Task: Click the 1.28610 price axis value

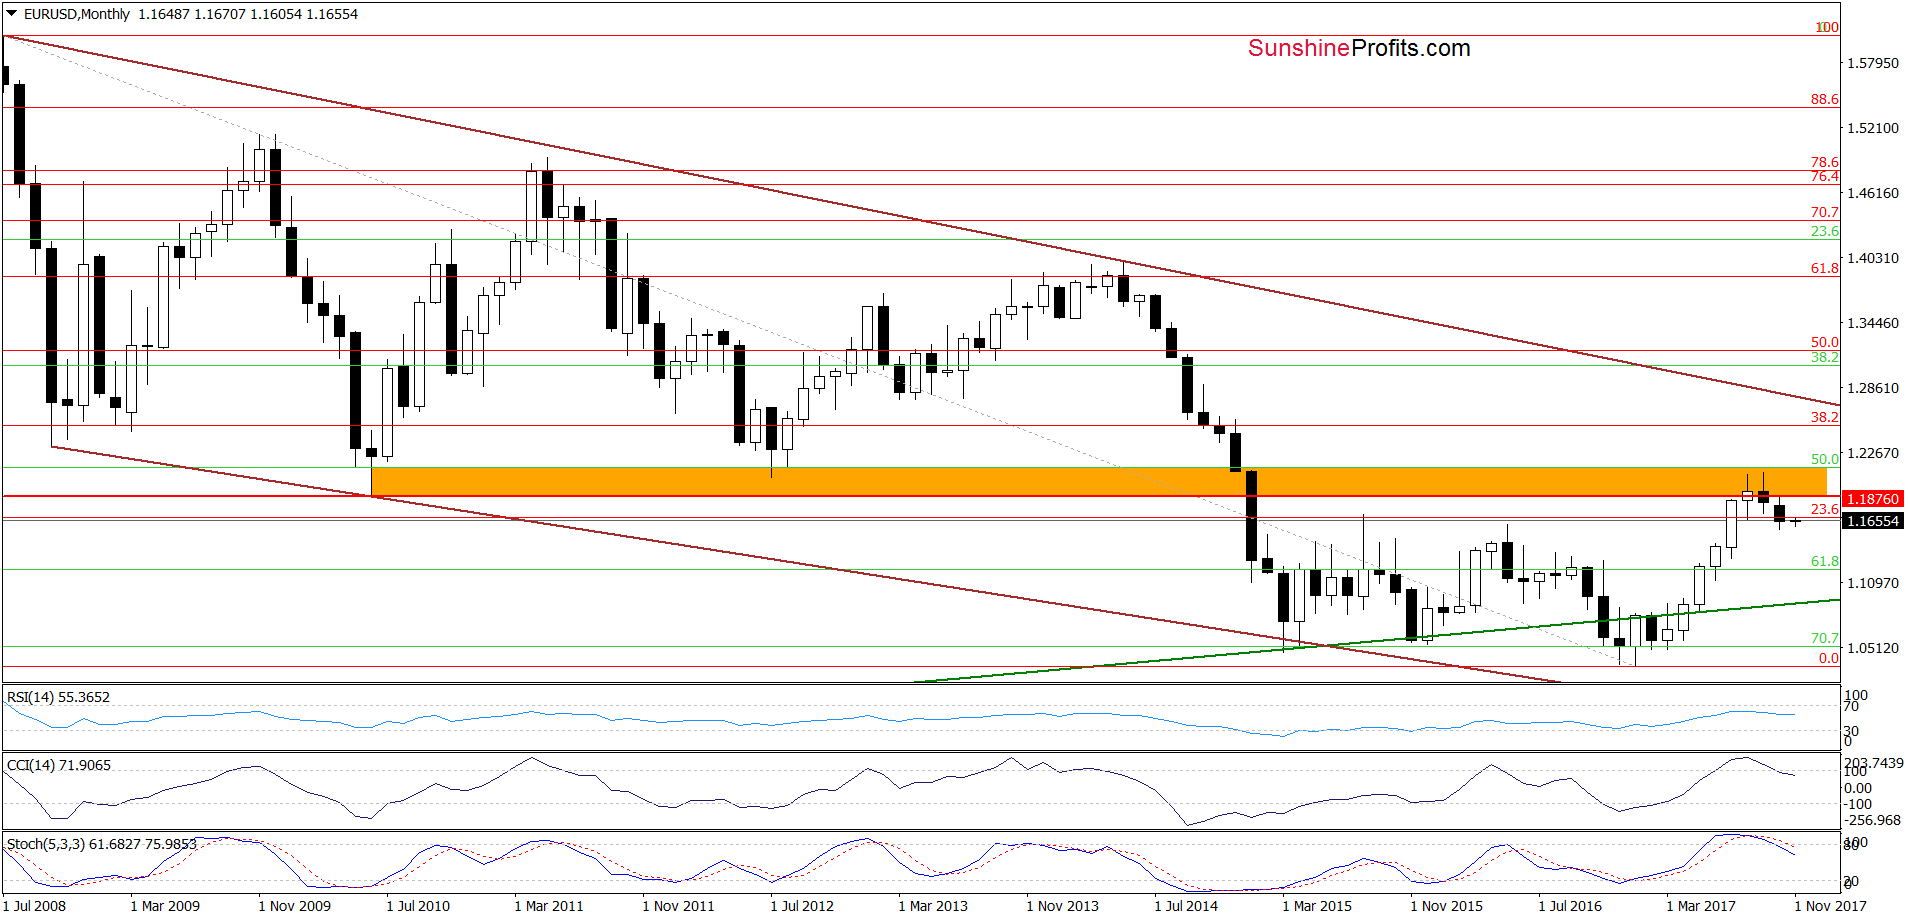Action: pyautogui.click(x=1872, y=388)
